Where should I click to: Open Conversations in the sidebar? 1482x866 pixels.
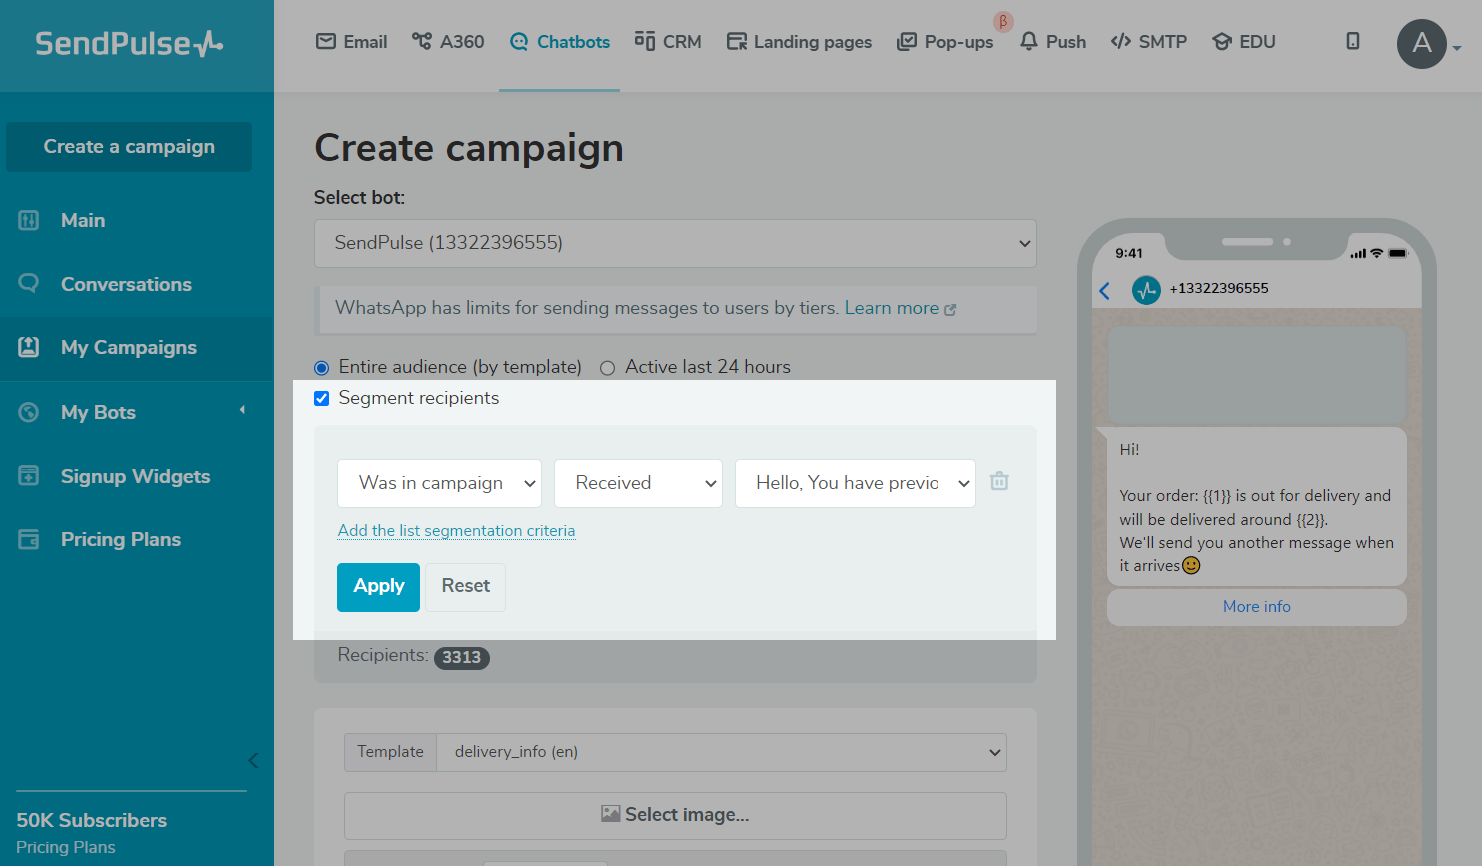[126, 284]
